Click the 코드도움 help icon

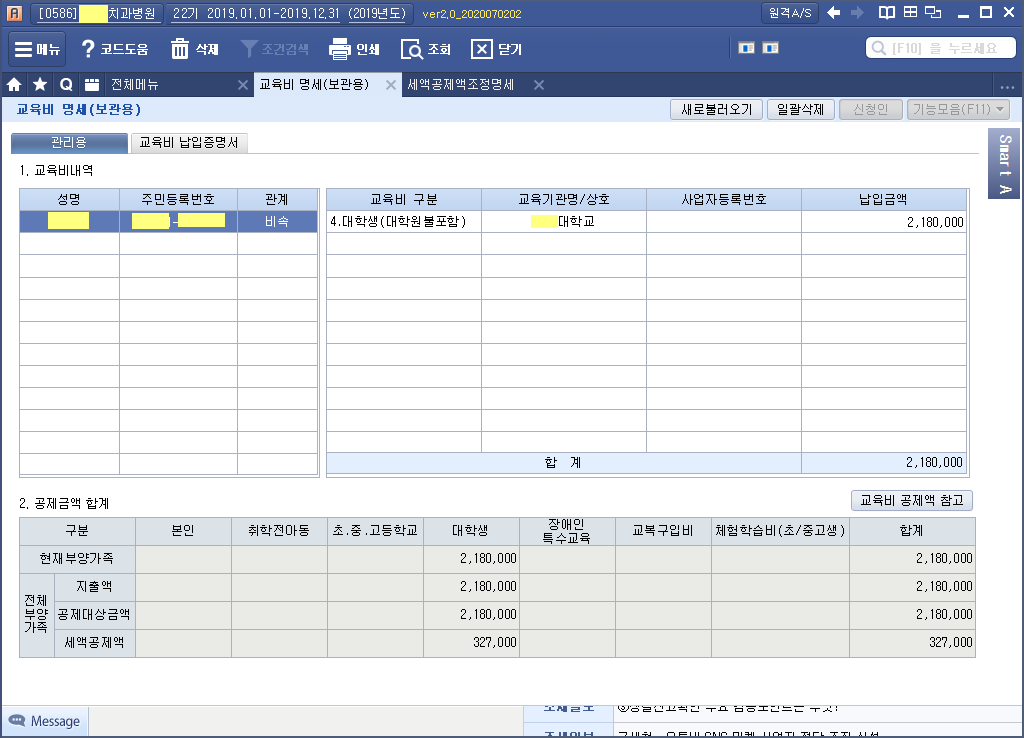click(88, 49)
